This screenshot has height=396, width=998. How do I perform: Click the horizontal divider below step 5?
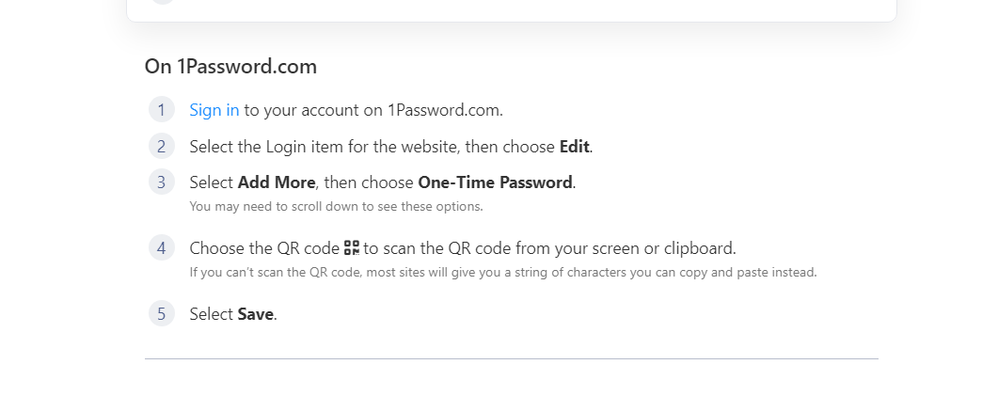pos(511,358)
